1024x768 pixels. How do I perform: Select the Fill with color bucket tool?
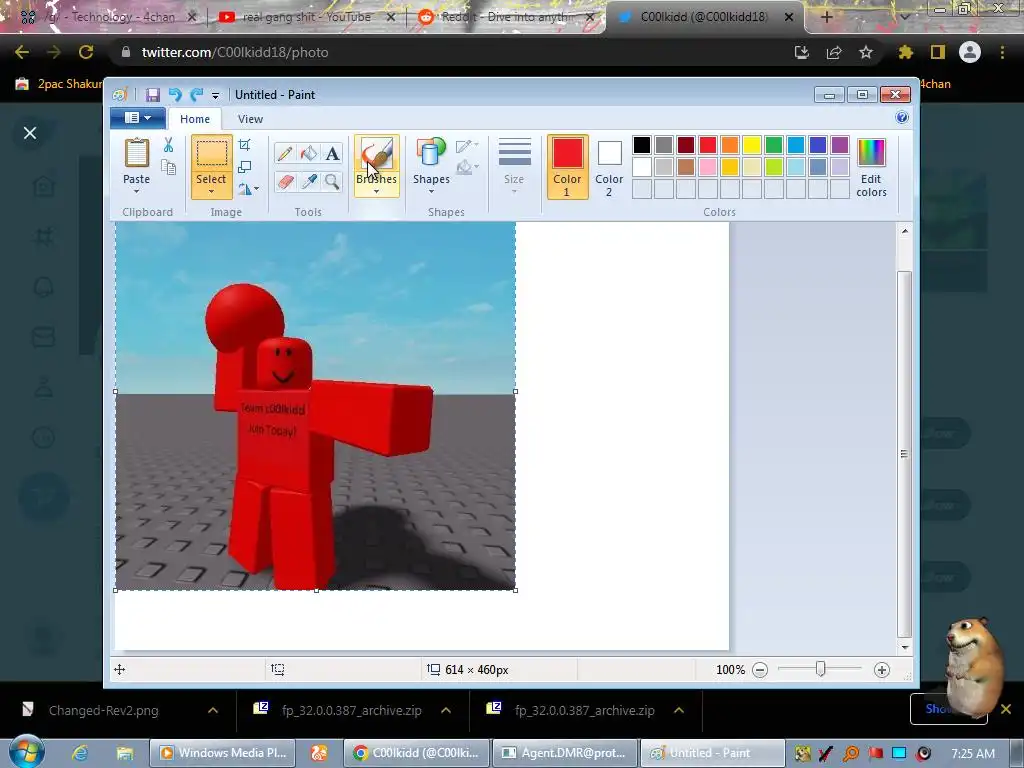[308, 153]
